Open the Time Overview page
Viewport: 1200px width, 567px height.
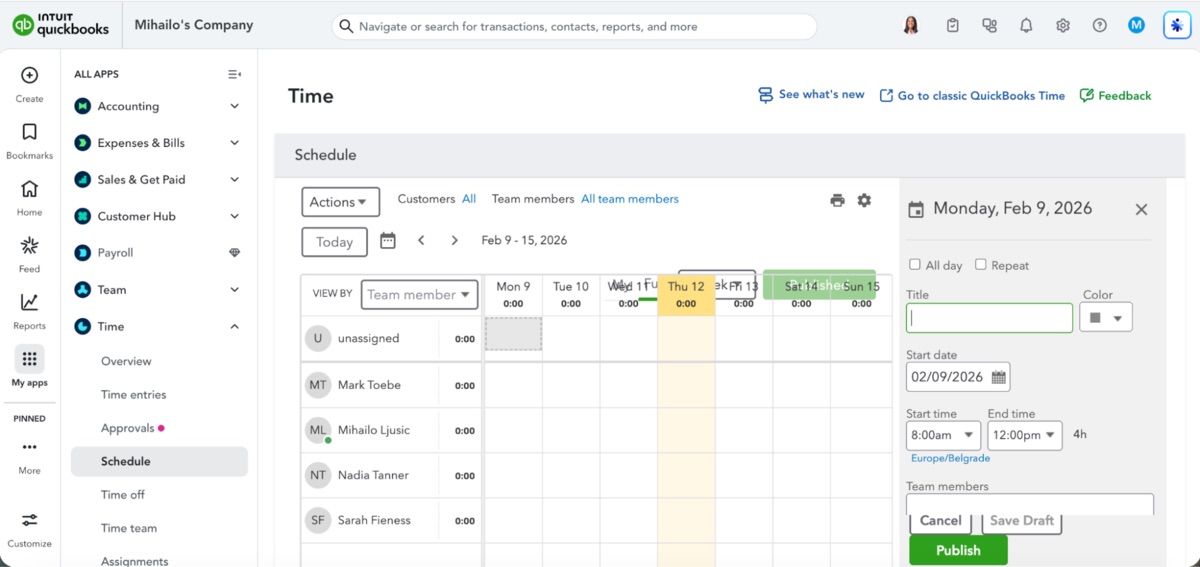tap(126, 361)
